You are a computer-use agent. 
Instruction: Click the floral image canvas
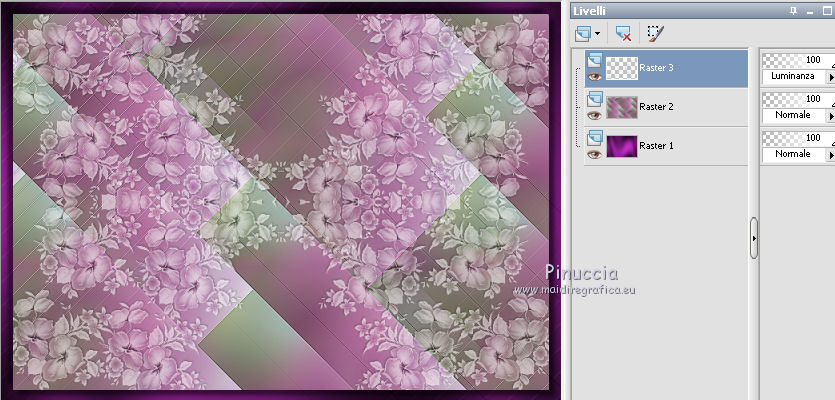coord(281,201)
